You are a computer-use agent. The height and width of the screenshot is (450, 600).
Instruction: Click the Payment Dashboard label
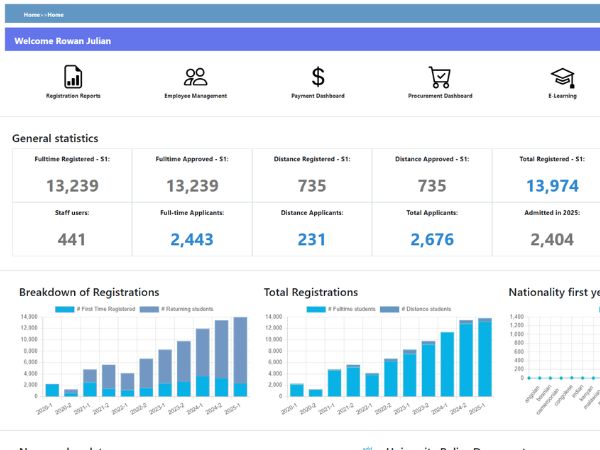[318, 96]
